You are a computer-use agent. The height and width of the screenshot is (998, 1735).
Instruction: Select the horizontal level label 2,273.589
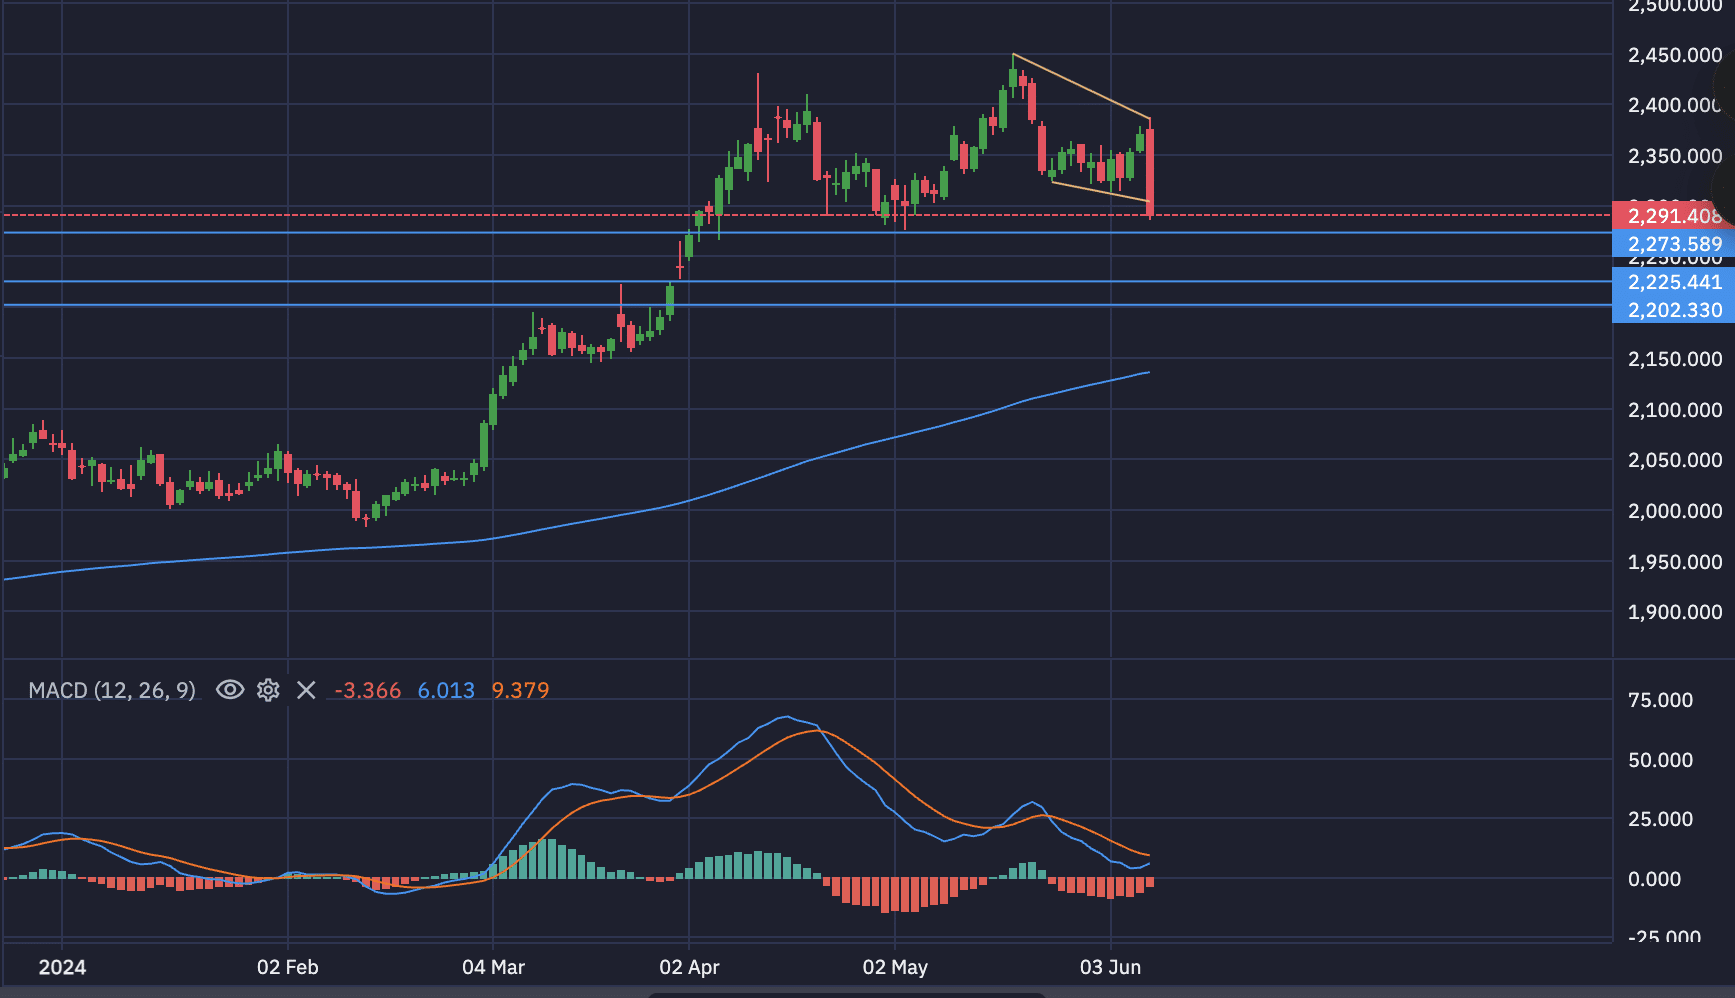[x=1673, y=244]
